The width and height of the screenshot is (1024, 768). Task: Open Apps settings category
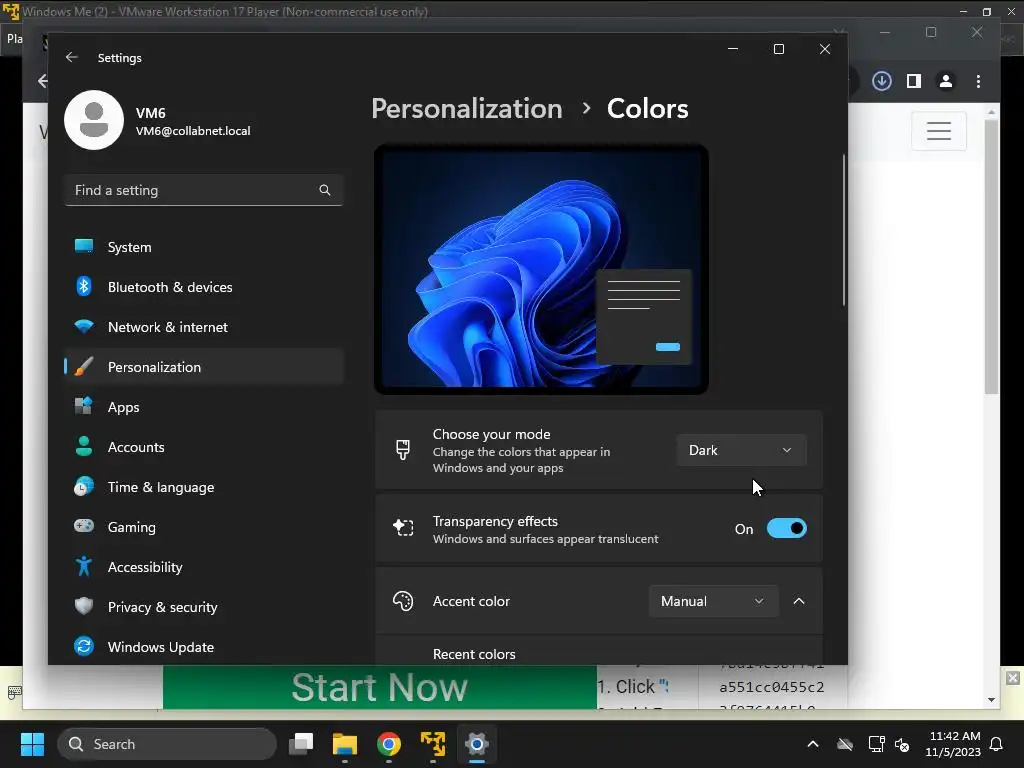click(204, 407)
